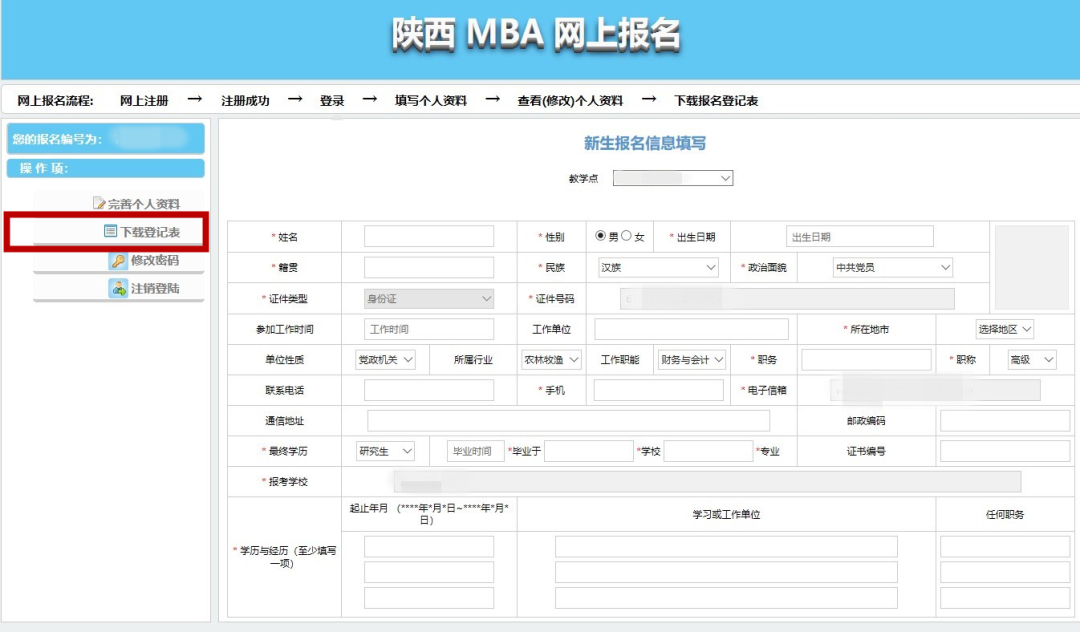Expand the 民族 dropdown showing 汉族
Viewport: 1080px width, 632px height.
pos(658,267)
